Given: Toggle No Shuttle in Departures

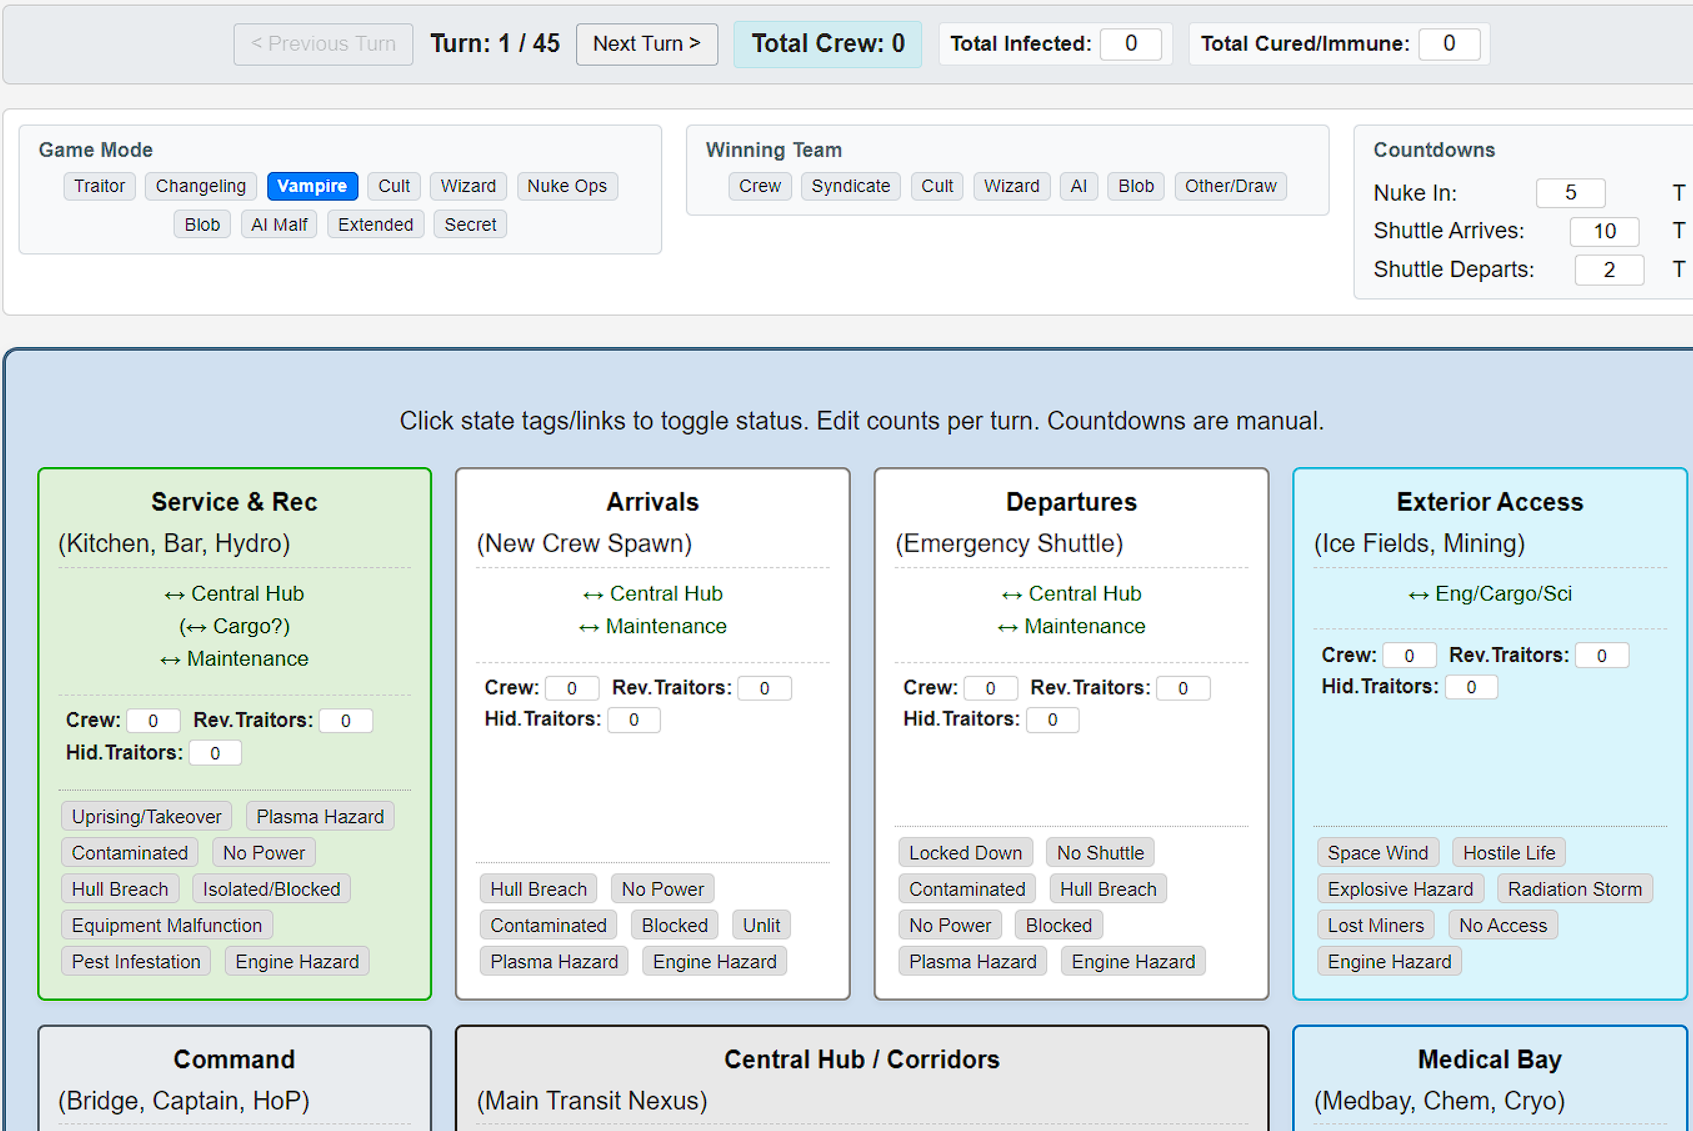Looking at the screenshot, I should 1100,853.
